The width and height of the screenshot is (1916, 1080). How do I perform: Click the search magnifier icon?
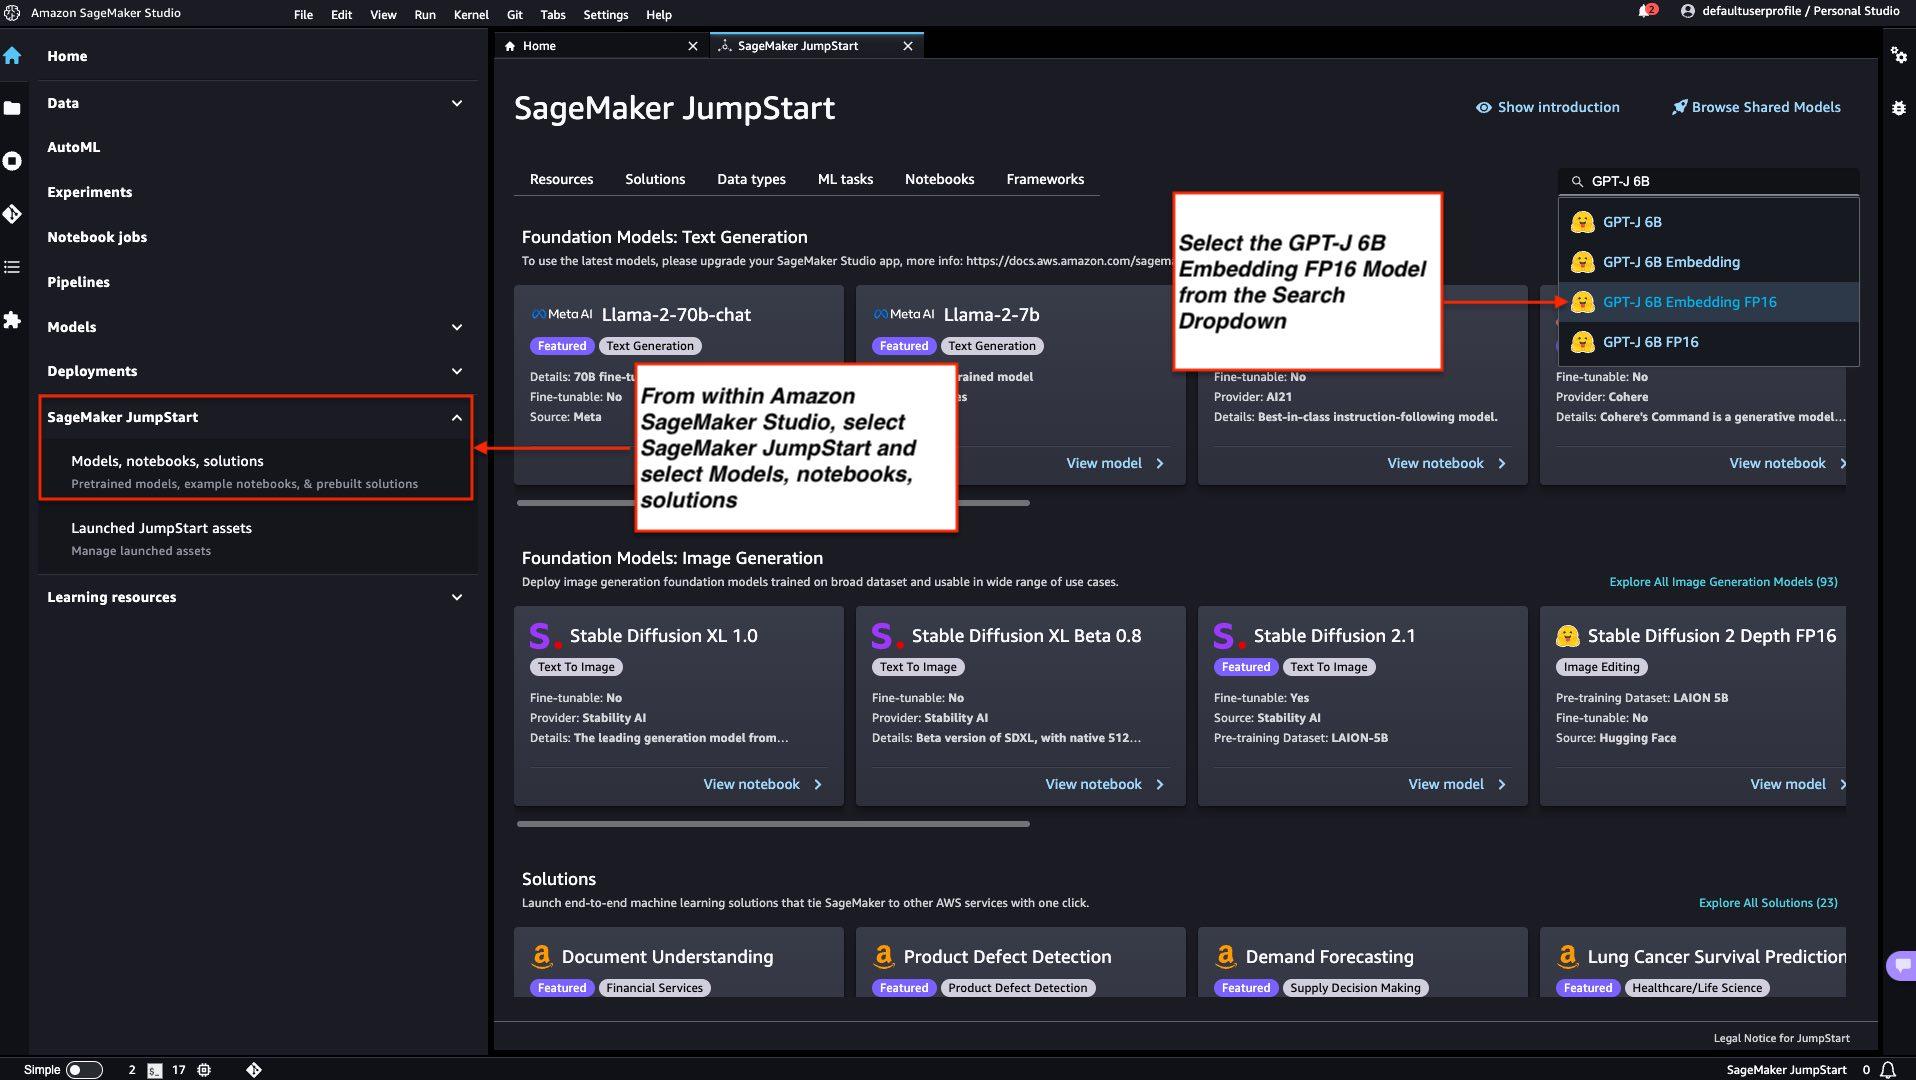click(1577, 181)
